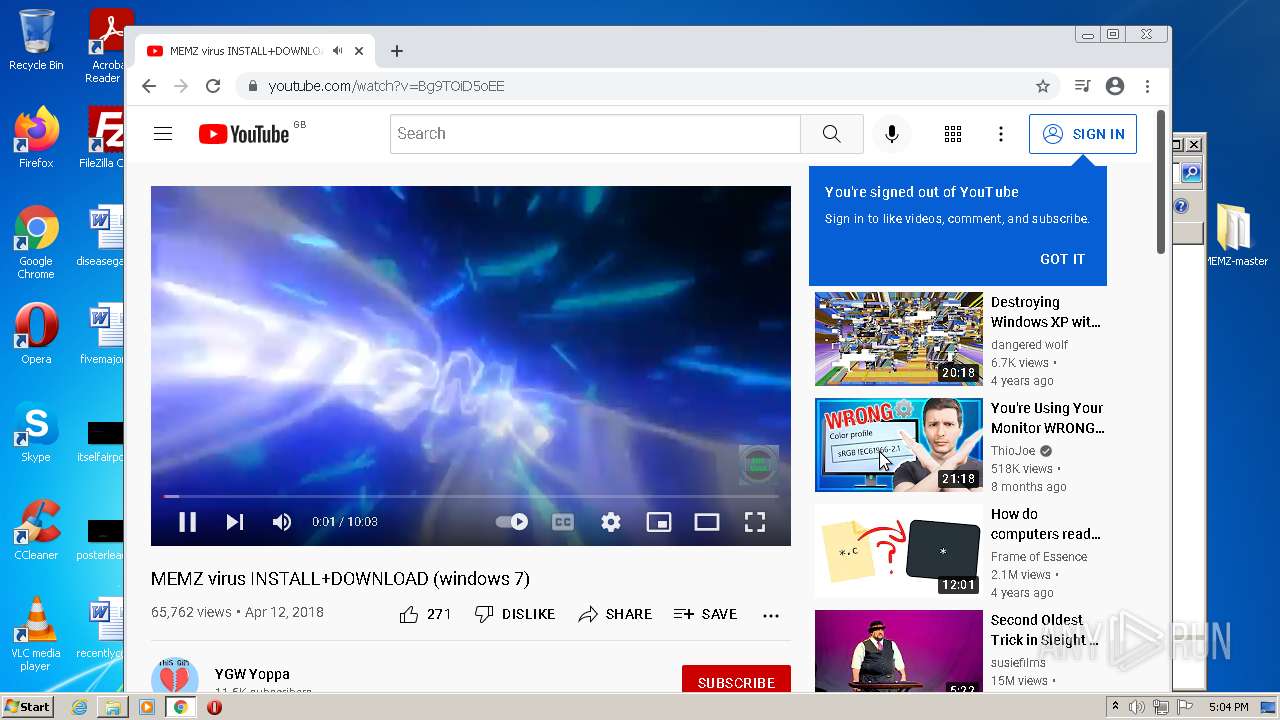Open Second Oldest Trick in Sleight video
Viewport: 1280px width, 720px height.
[899, 651]
